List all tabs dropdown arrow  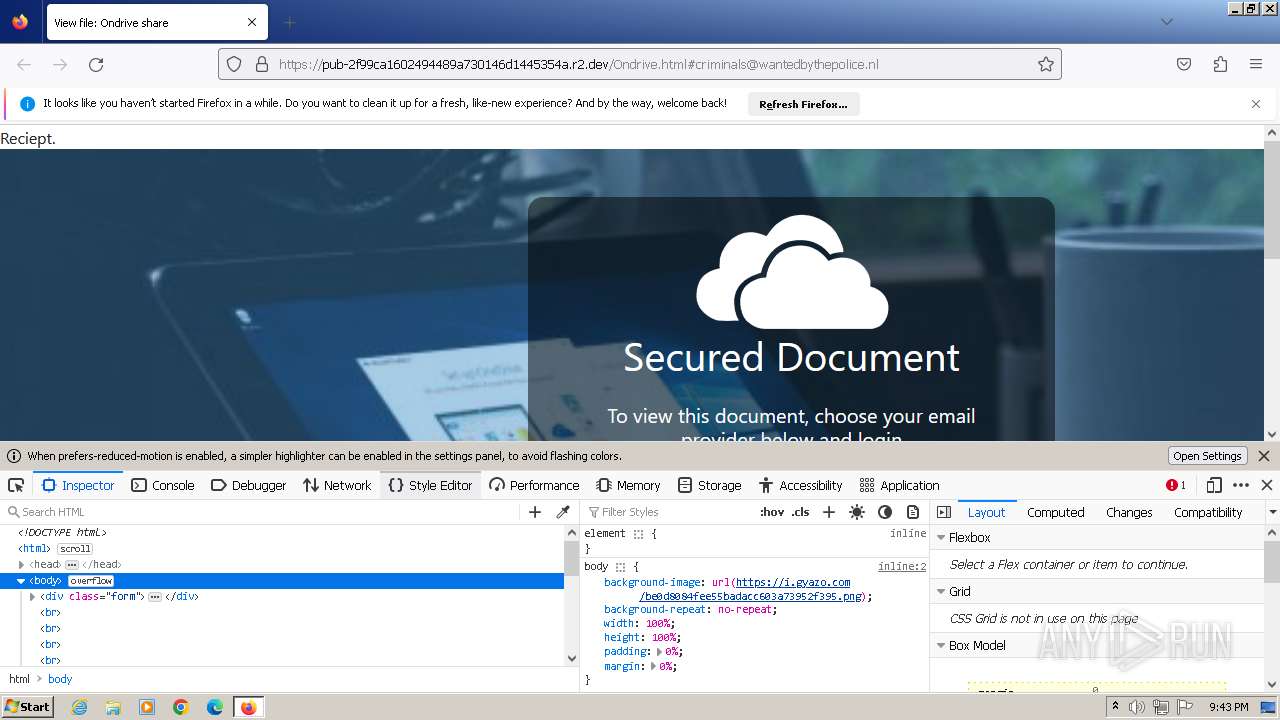[1166, 22]
